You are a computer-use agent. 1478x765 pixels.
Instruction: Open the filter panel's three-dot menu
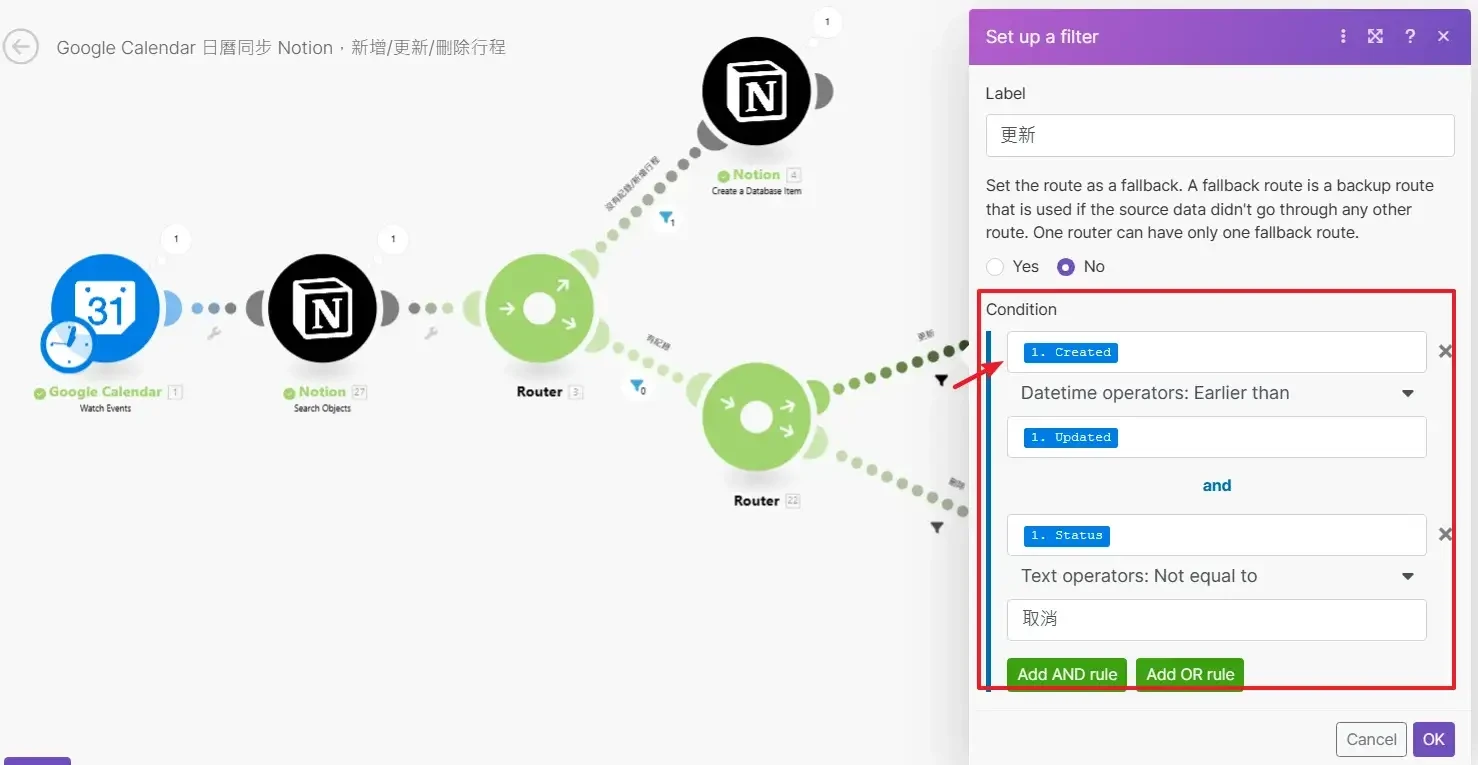1343,36
